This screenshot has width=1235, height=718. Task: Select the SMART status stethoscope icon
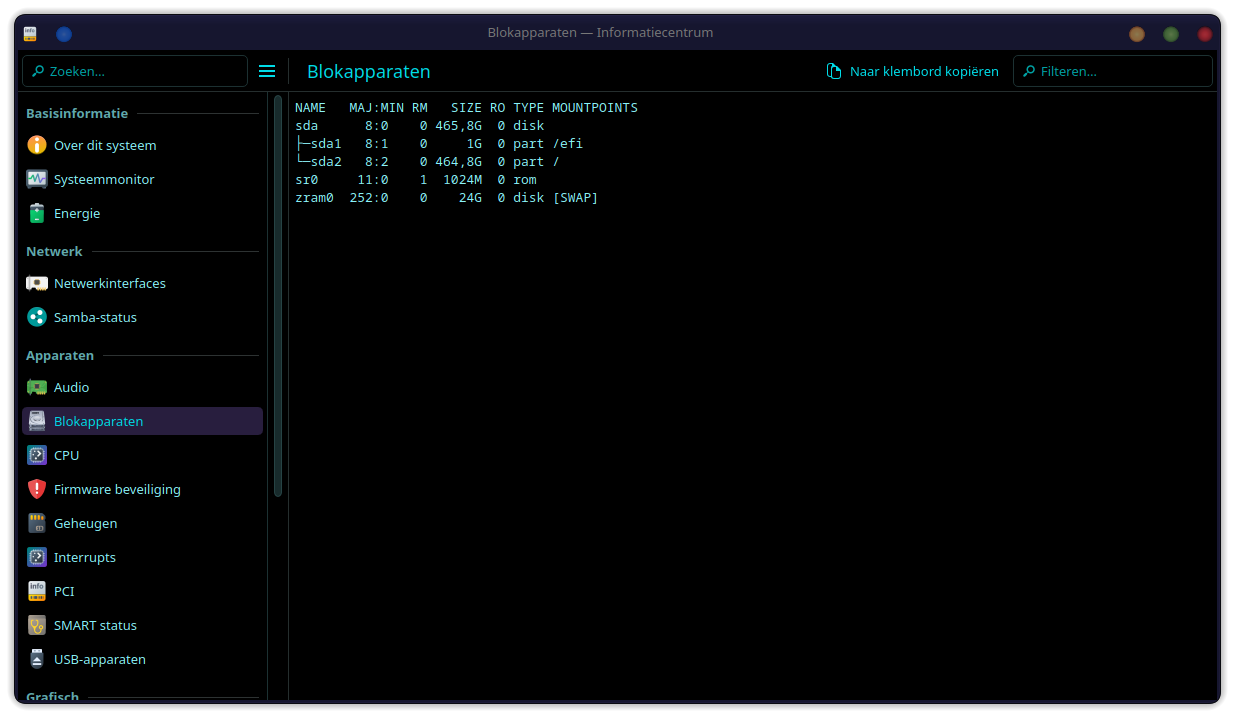[37, 625]
